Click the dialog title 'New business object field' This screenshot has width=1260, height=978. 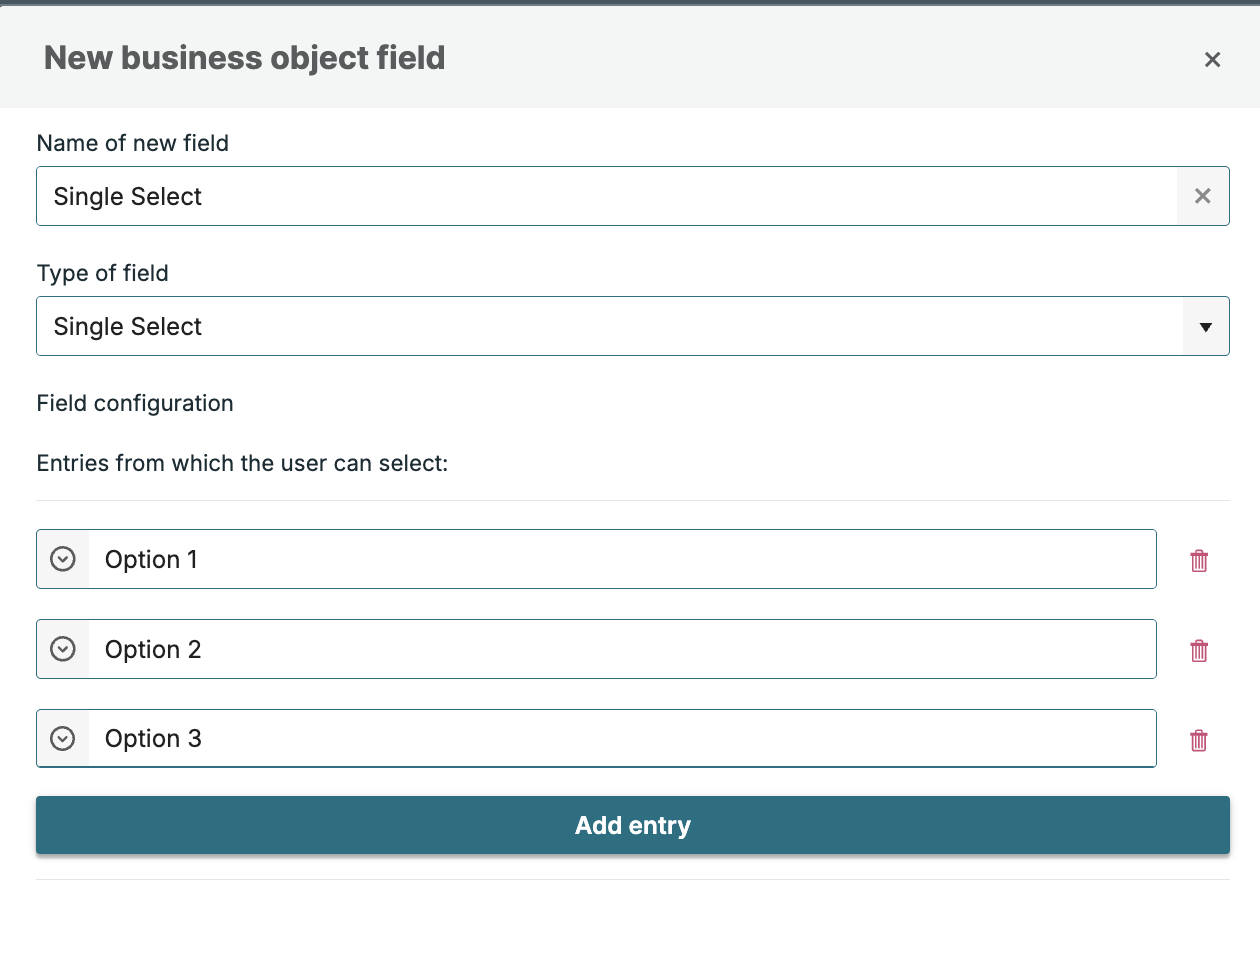pos(245,58)
